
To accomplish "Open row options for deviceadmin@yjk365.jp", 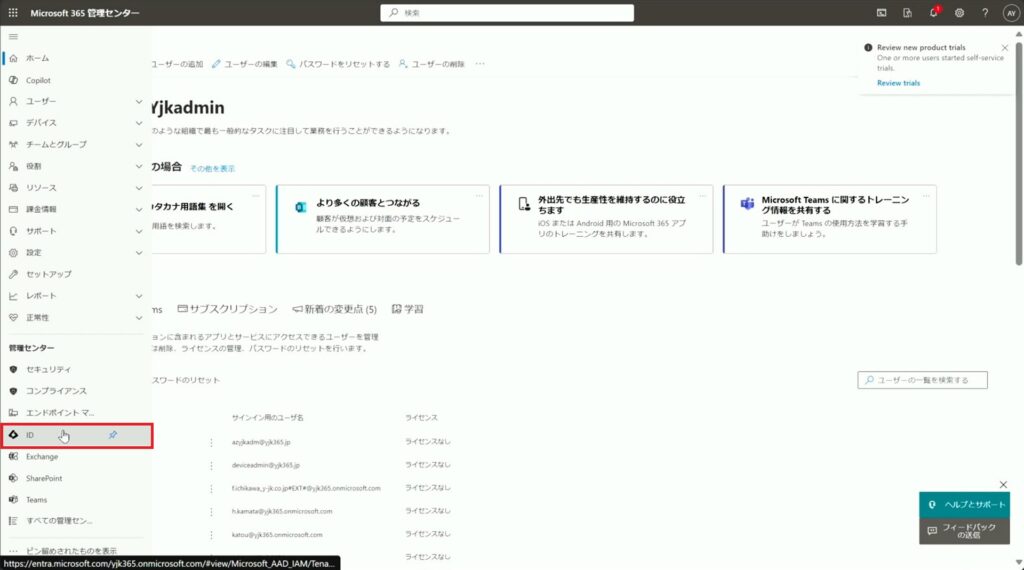I will (x=211, y=466).
